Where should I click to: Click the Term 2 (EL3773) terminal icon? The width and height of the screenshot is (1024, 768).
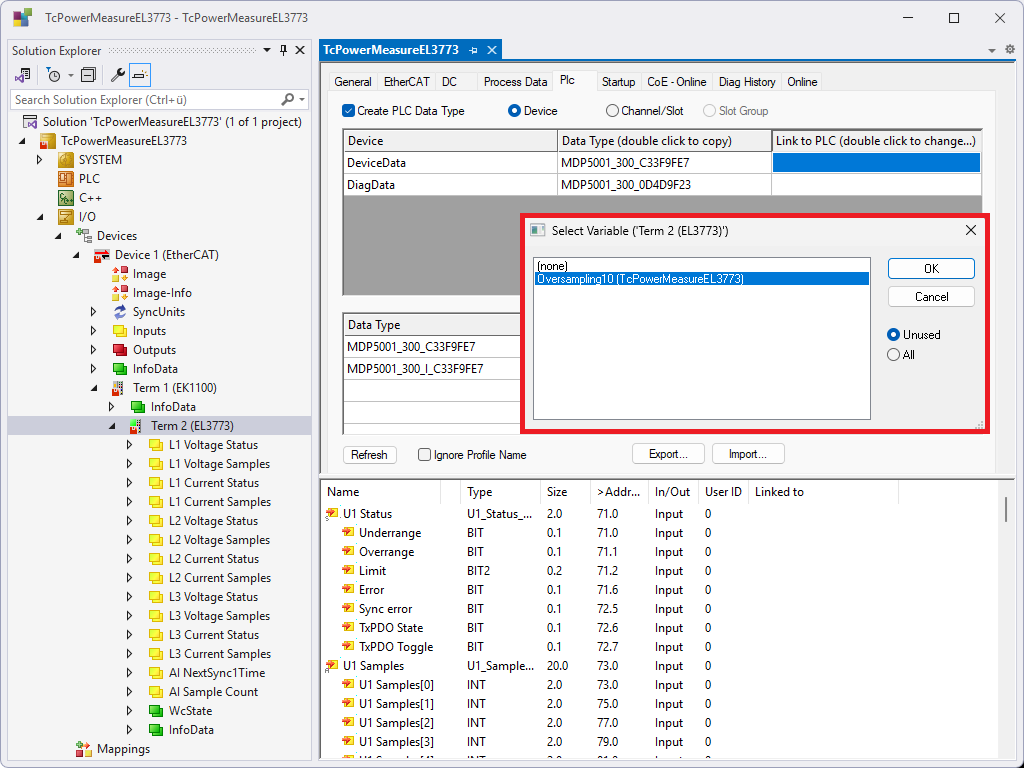point(136,426)
